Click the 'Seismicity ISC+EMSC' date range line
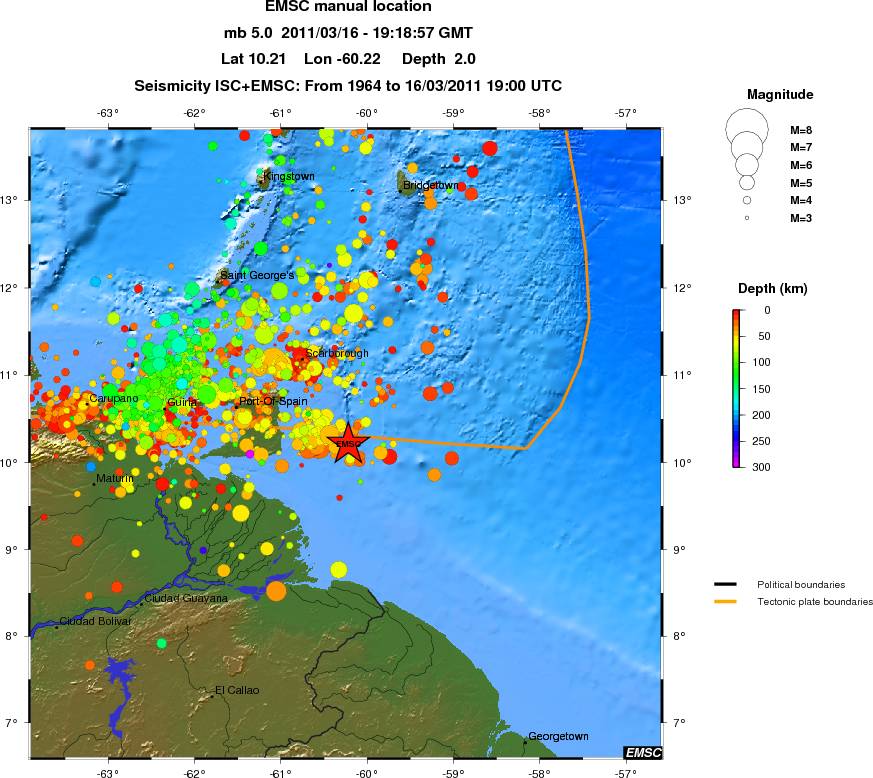Viewport: 873px width, 778px height. (x=348, y=86)
